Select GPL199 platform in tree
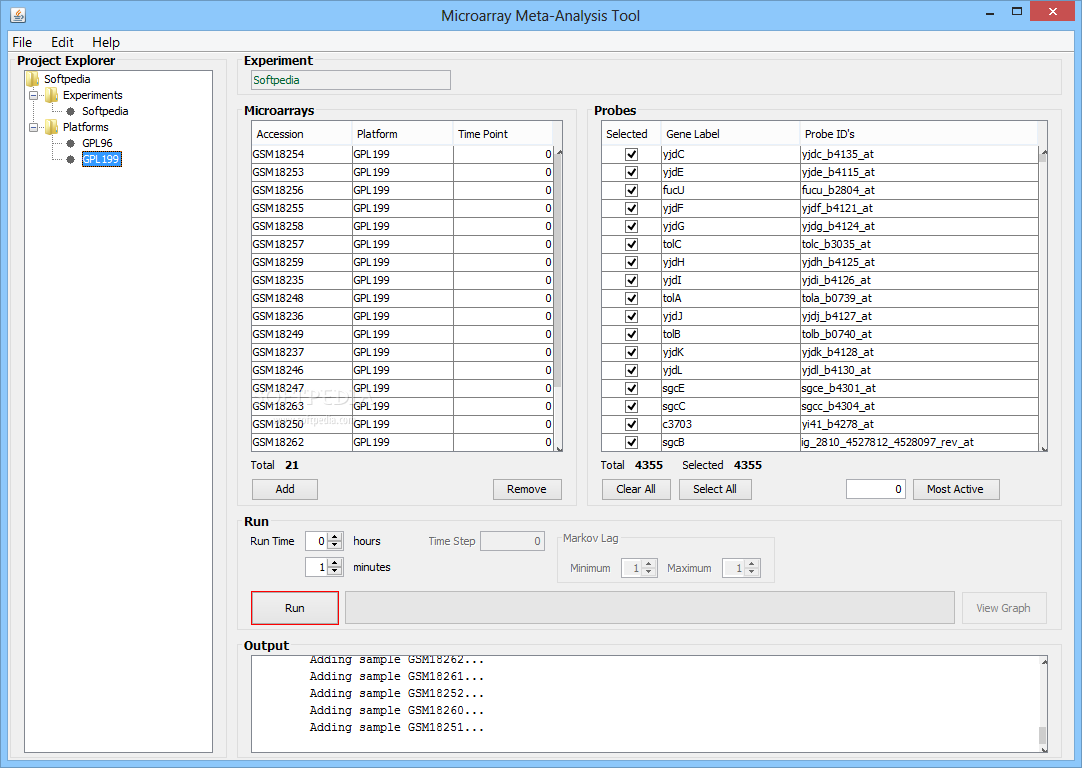Image resolution: width=1082 pixels, height=768 pixels. pos(101,159)
